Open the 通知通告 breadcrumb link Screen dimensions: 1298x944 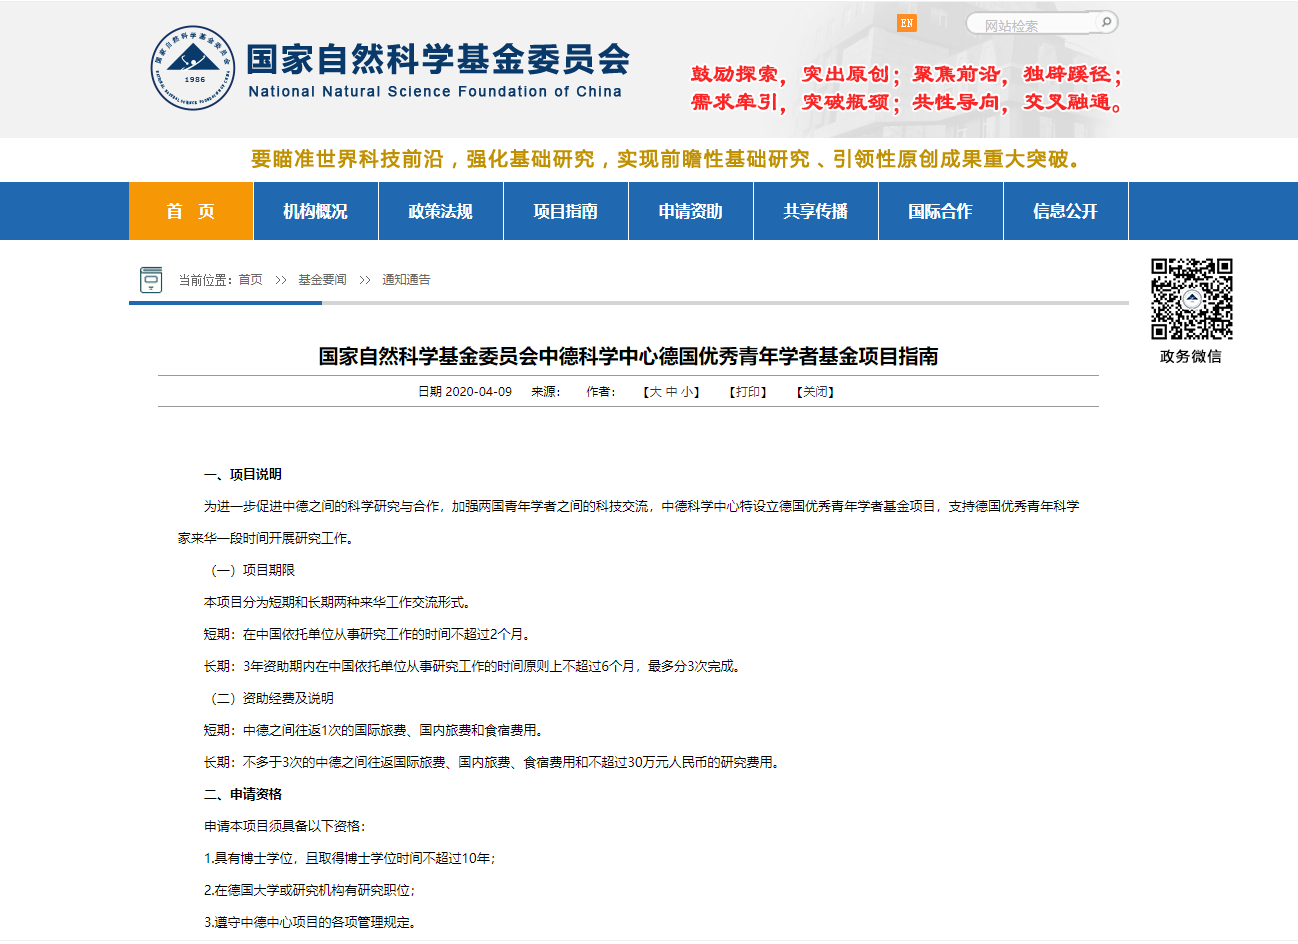[406, 280]
